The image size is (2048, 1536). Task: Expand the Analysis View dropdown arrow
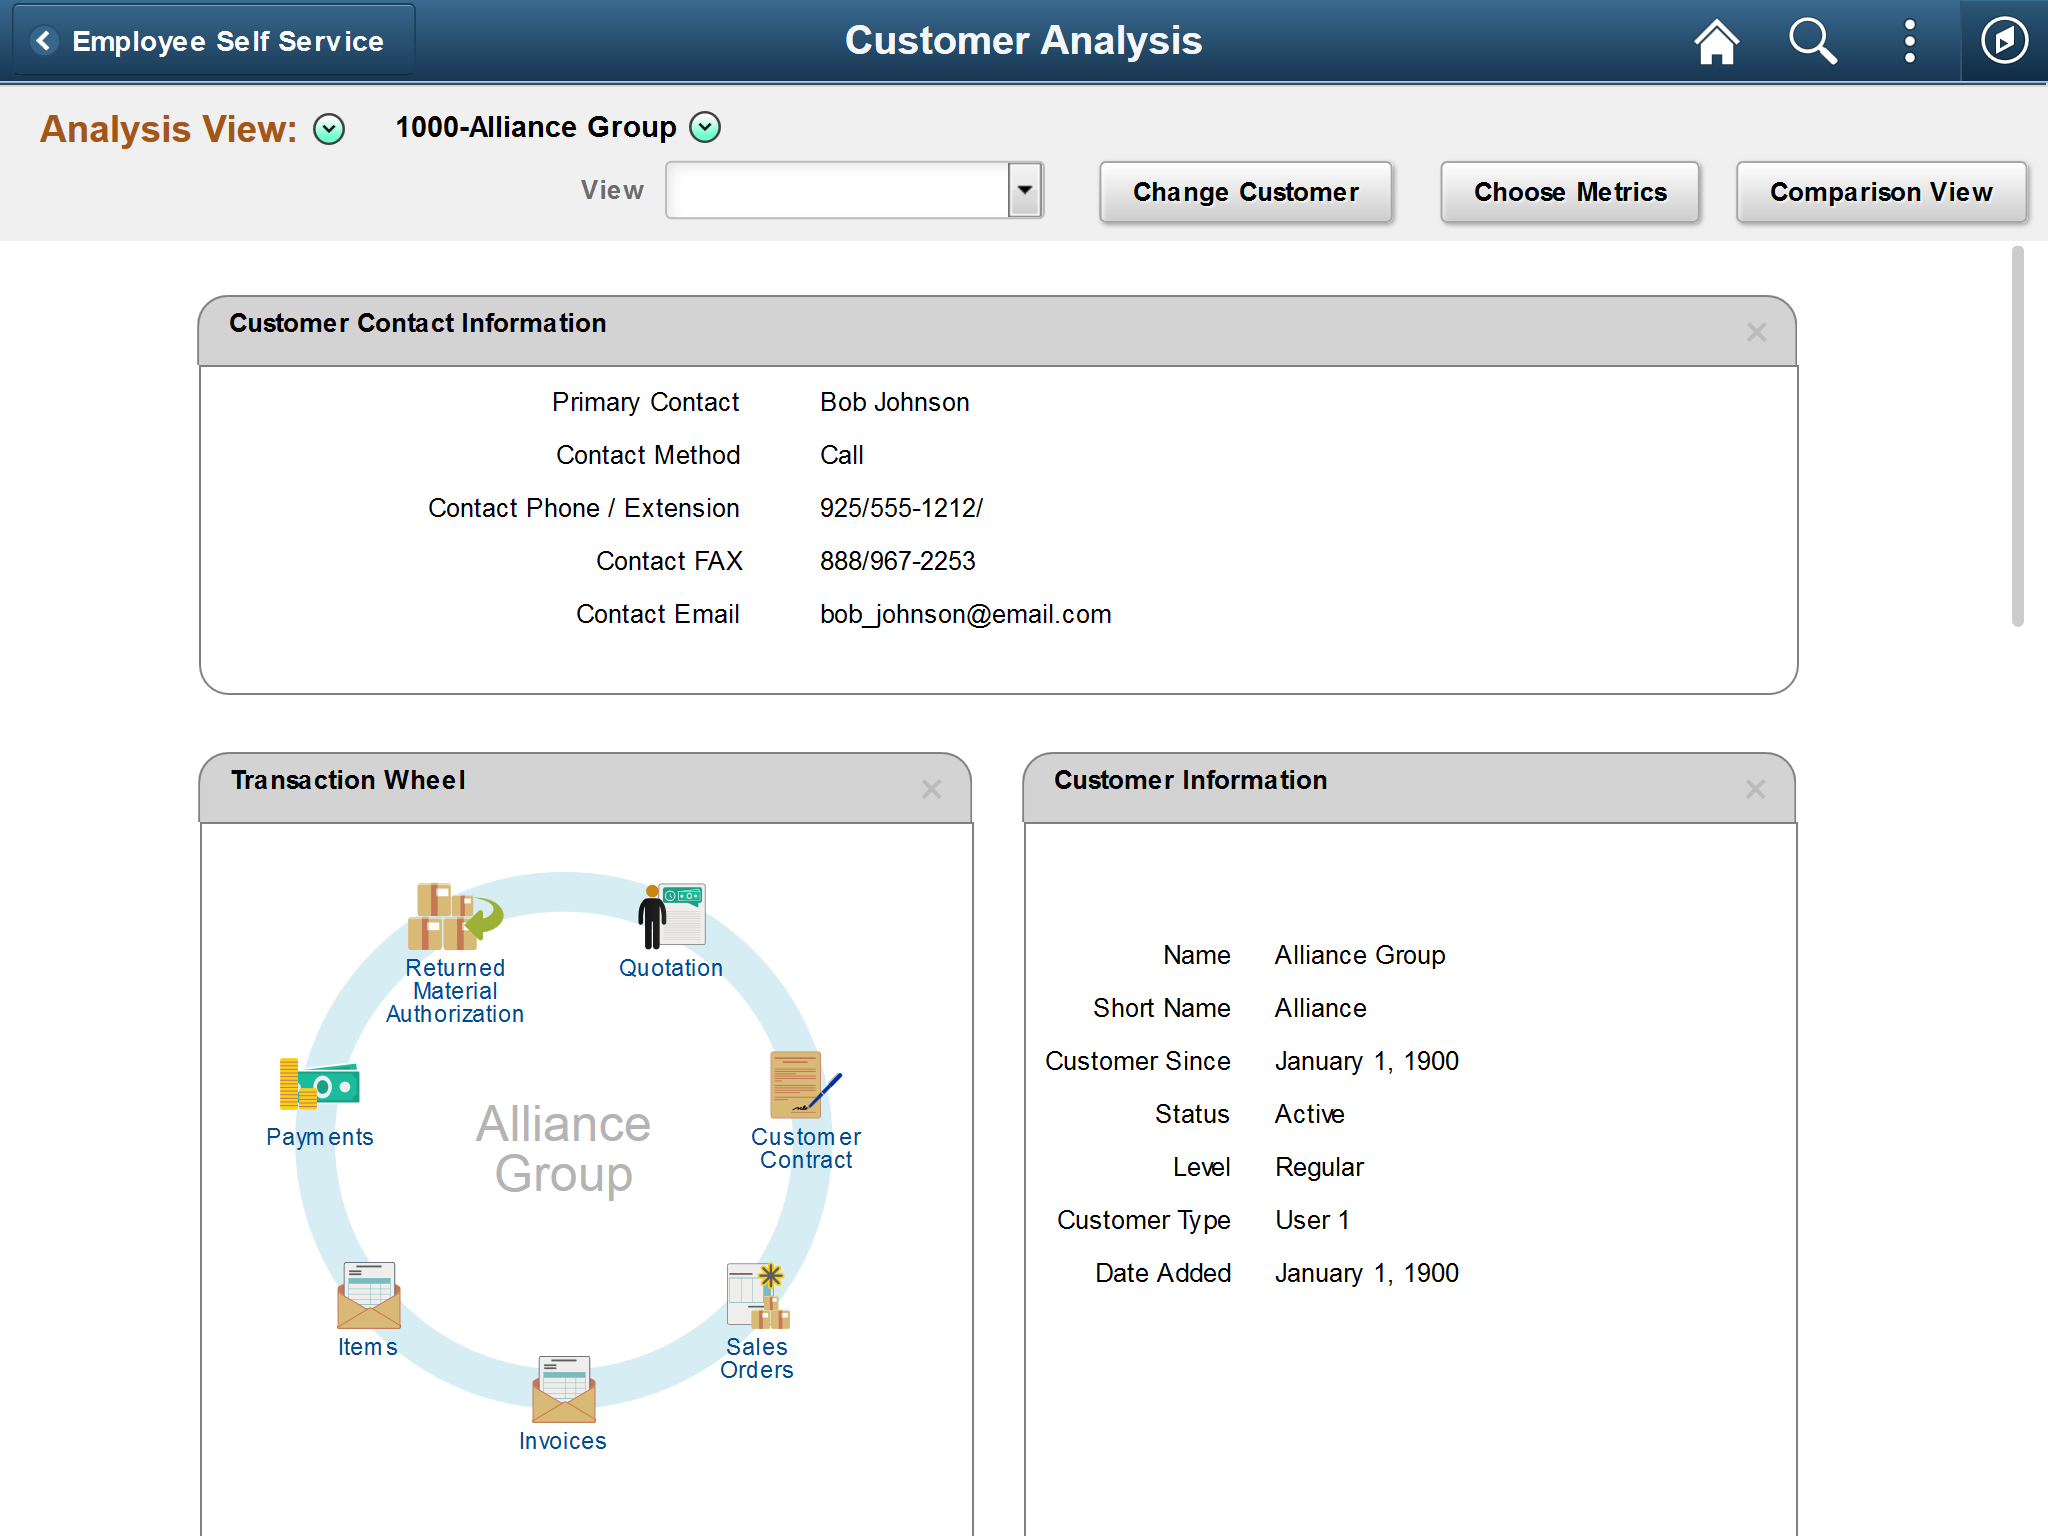point(329,129)
